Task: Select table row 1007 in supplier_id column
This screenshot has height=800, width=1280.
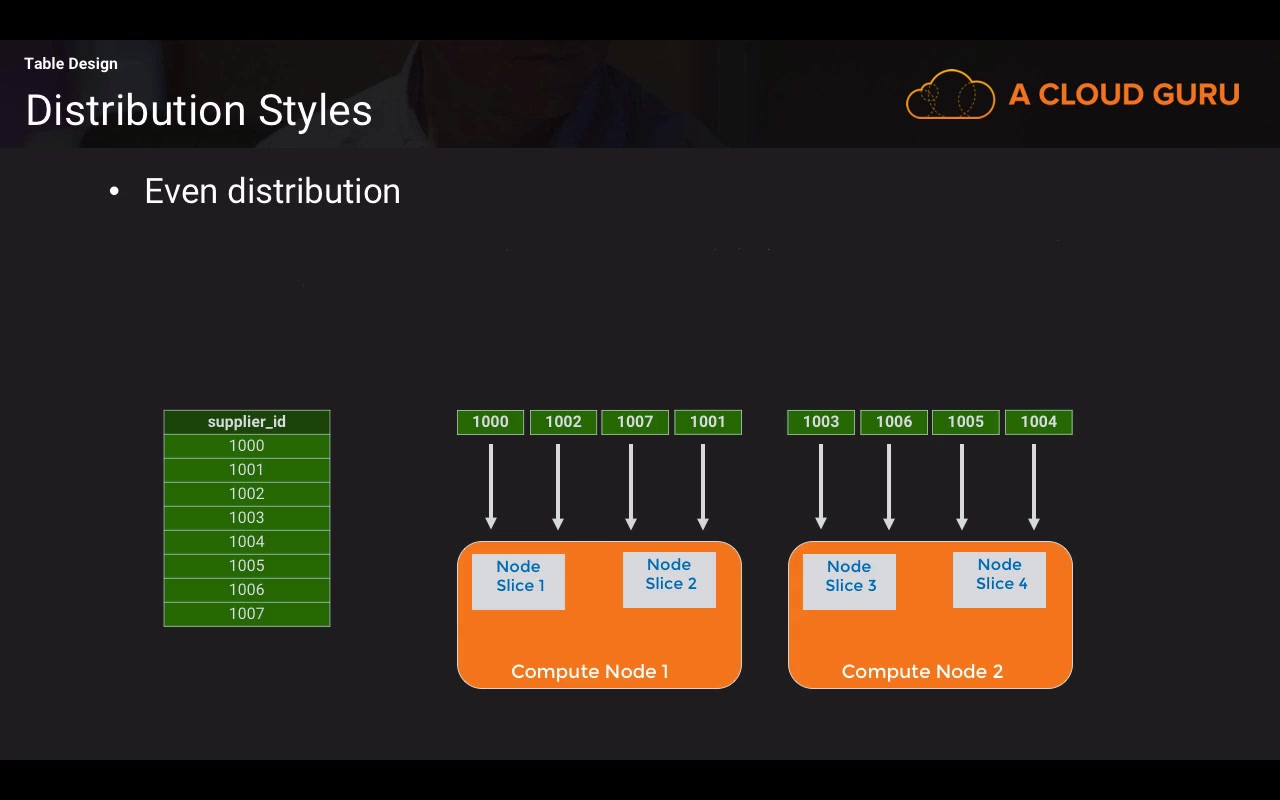Action: click(x=247, y=614)
